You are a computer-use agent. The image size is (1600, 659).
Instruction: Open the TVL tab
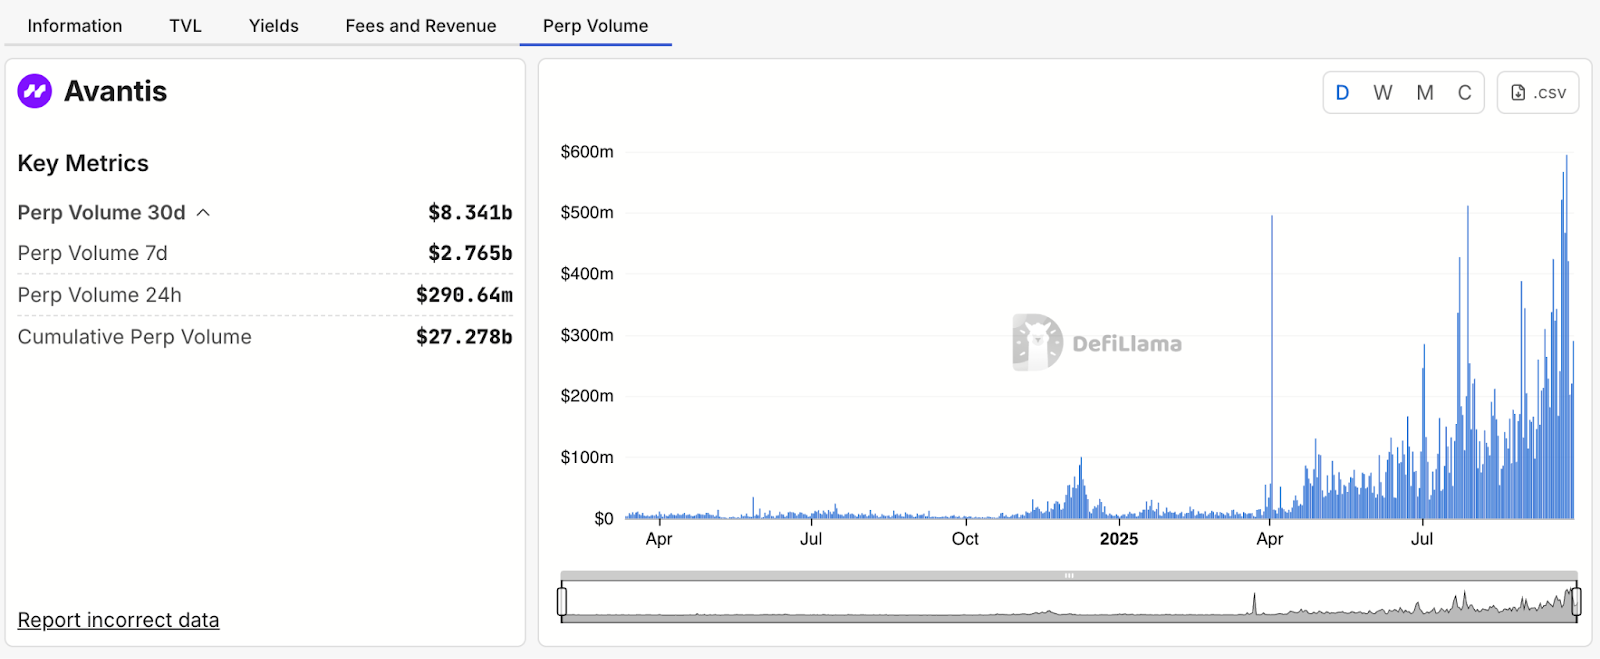(x=185, y=26)
